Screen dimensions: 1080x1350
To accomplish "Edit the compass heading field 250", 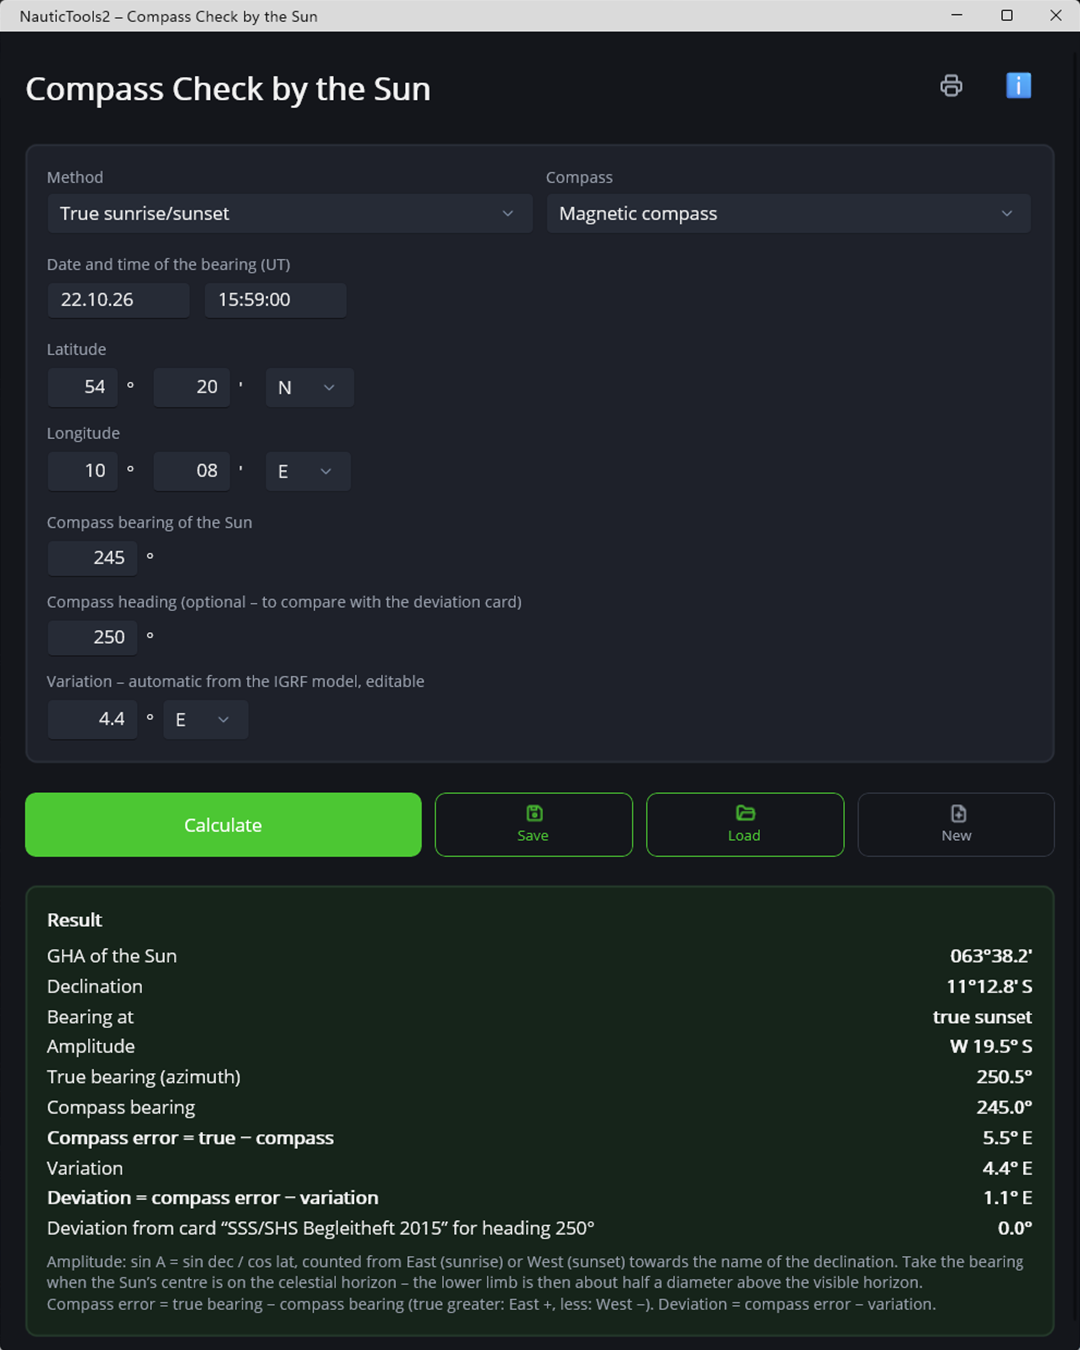I will [92, 638].
